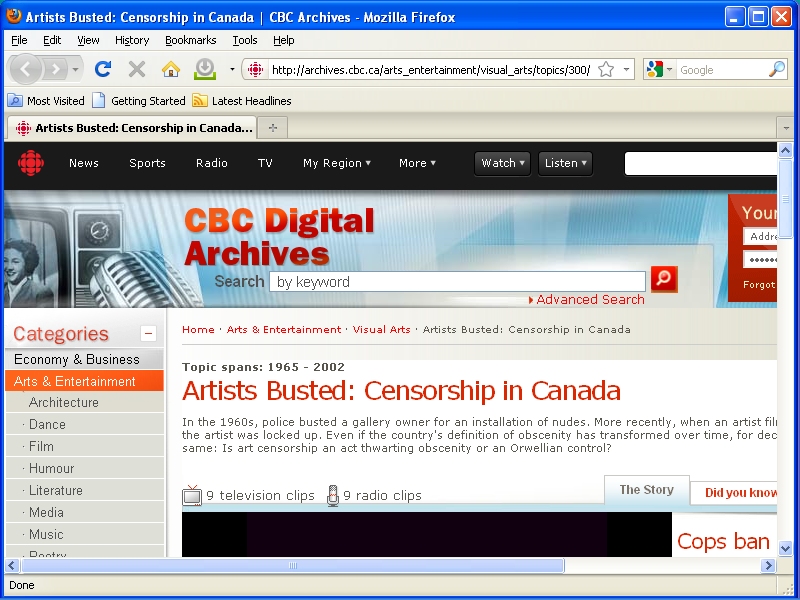The image size is (800, 600).
Task: Click the Google search magnifier icon
Action: tap(776, 70)
